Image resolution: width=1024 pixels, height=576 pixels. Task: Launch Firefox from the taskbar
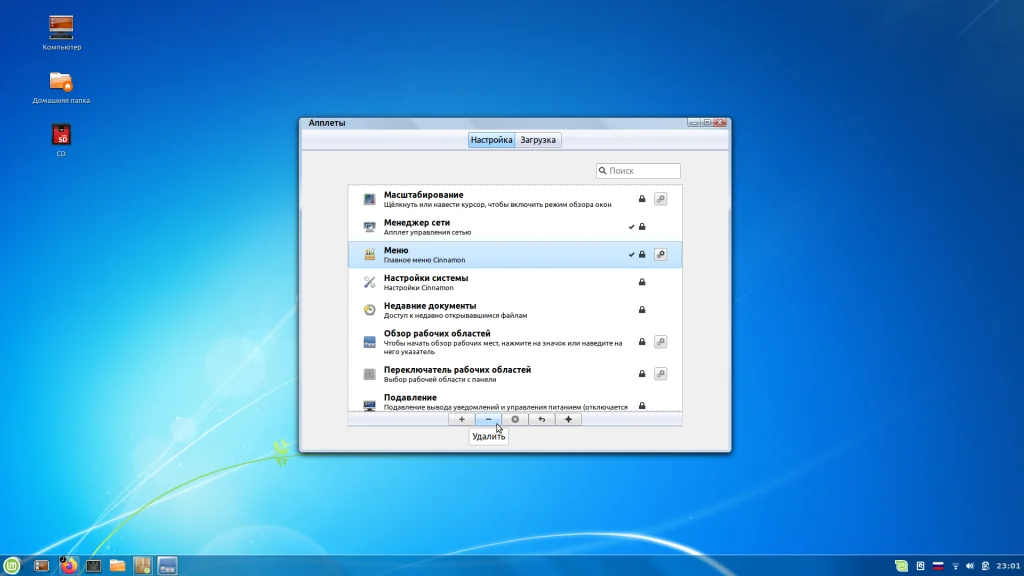68,565
